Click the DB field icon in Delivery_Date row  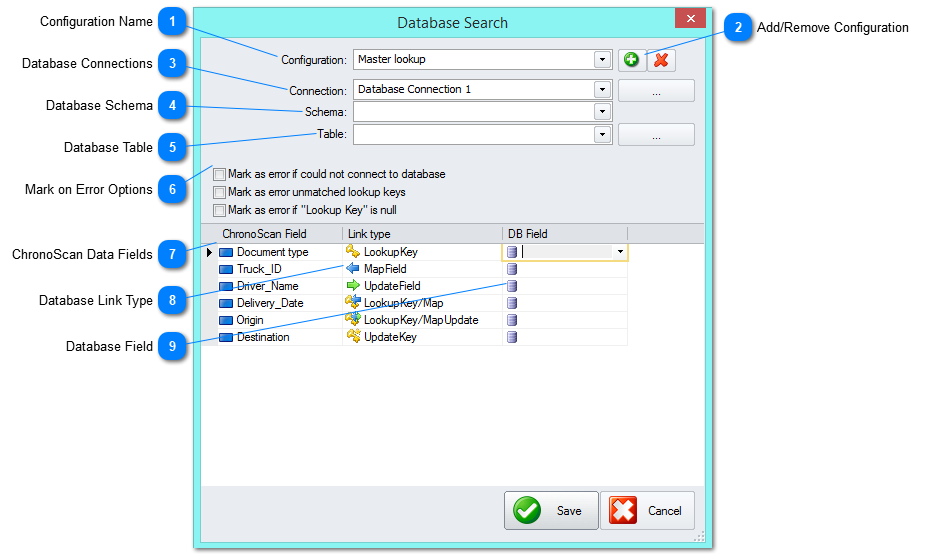point(512,303)
